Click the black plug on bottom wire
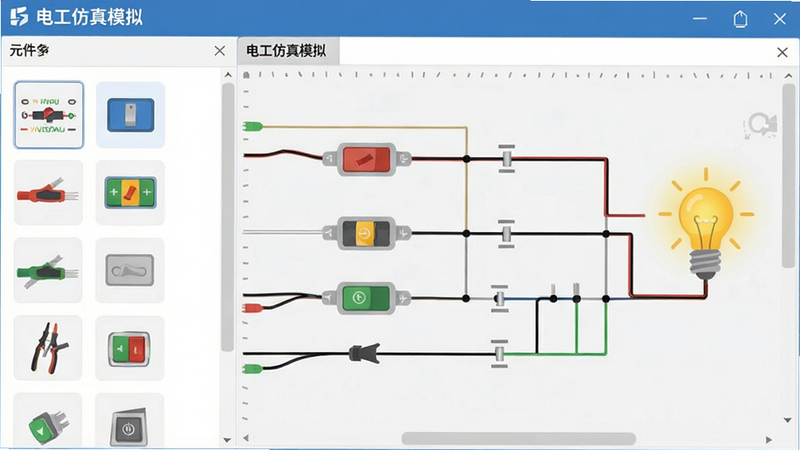Screen dimensions: 800x450 coord(365,353)
